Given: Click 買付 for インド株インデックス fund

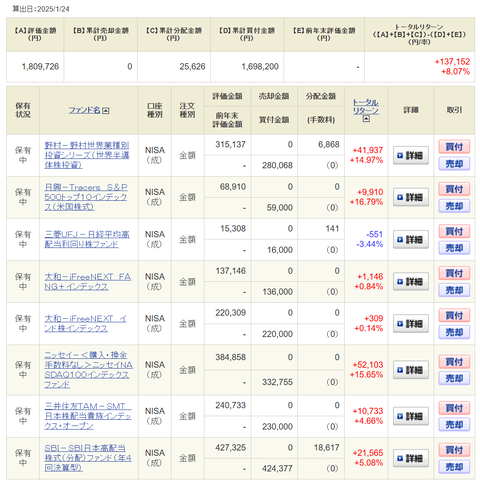Looking at the screenshot, I should 454,315.
